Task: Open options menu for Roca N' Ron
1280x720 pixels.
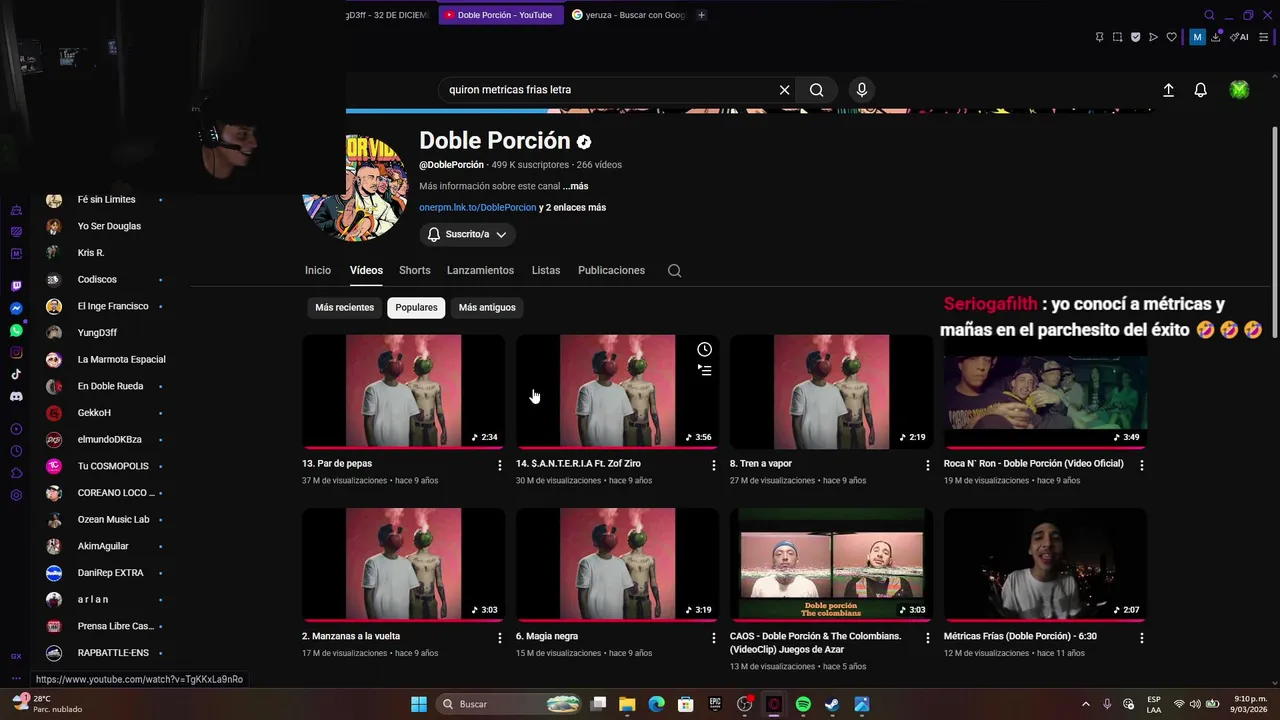Action: [x=1142, y=465]
